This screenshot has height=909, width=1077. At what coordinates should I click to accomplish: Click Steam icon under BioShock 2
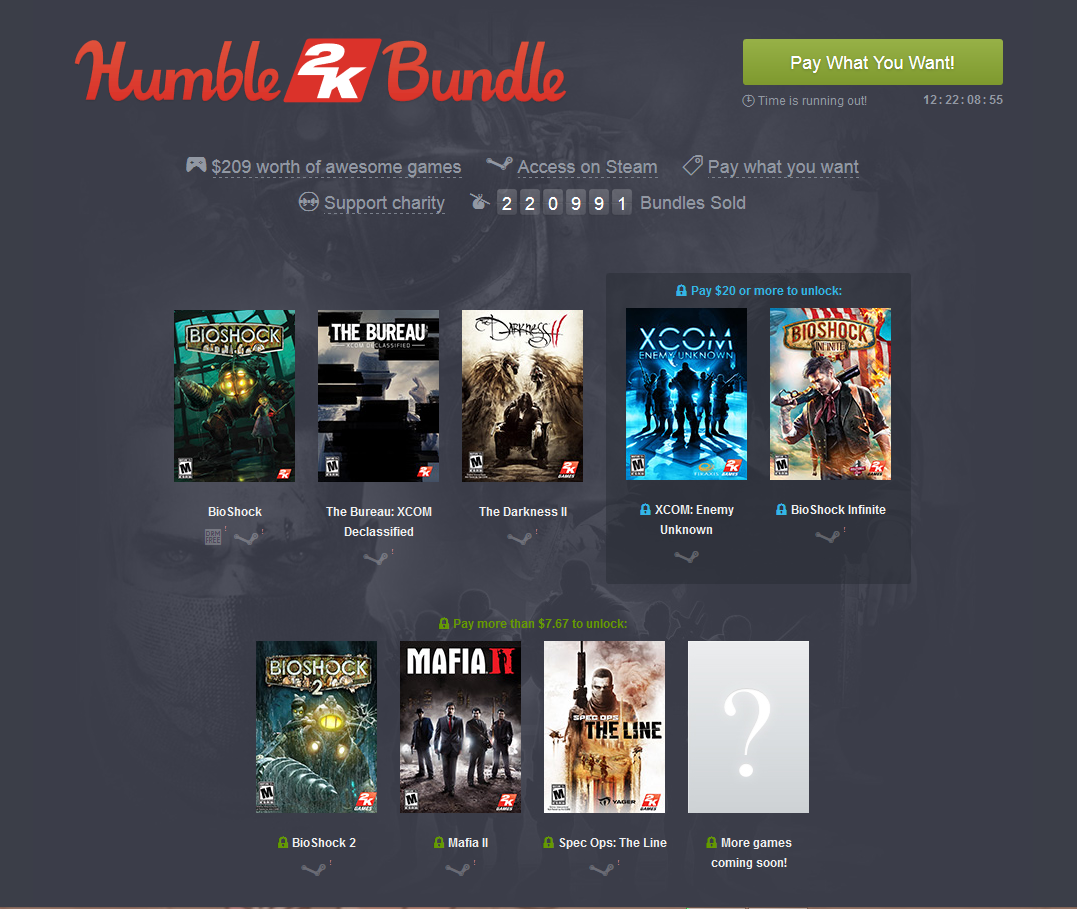[313, 869]
